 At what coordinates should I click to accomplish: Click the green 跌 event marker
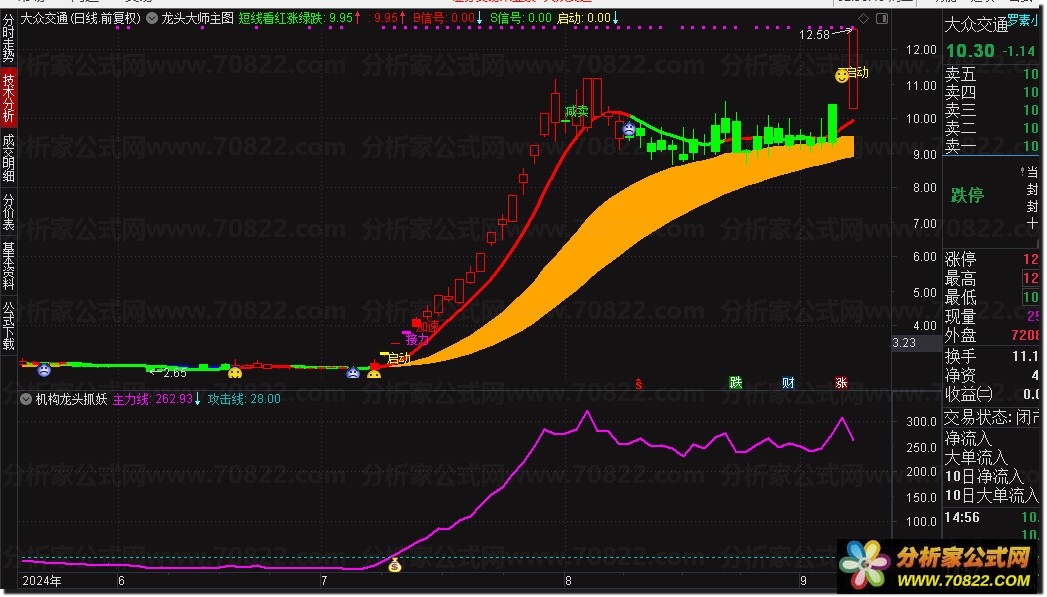click(x=736, y=383)
